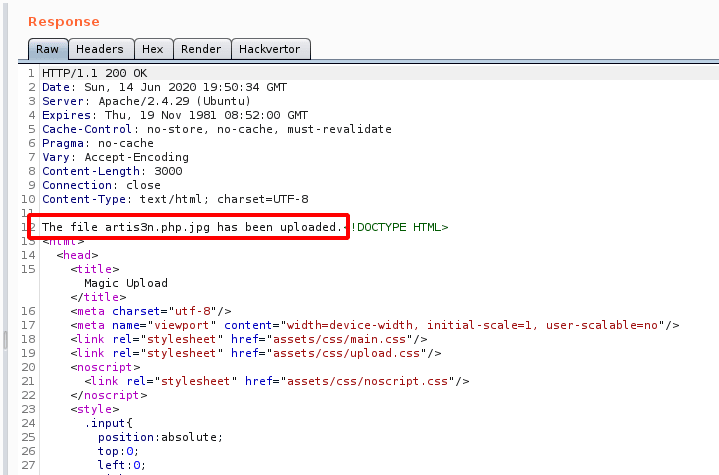Click the 'Magic Upload' title text
The height and width of the screenshot is (475, 719).
(x=126, y=283)
